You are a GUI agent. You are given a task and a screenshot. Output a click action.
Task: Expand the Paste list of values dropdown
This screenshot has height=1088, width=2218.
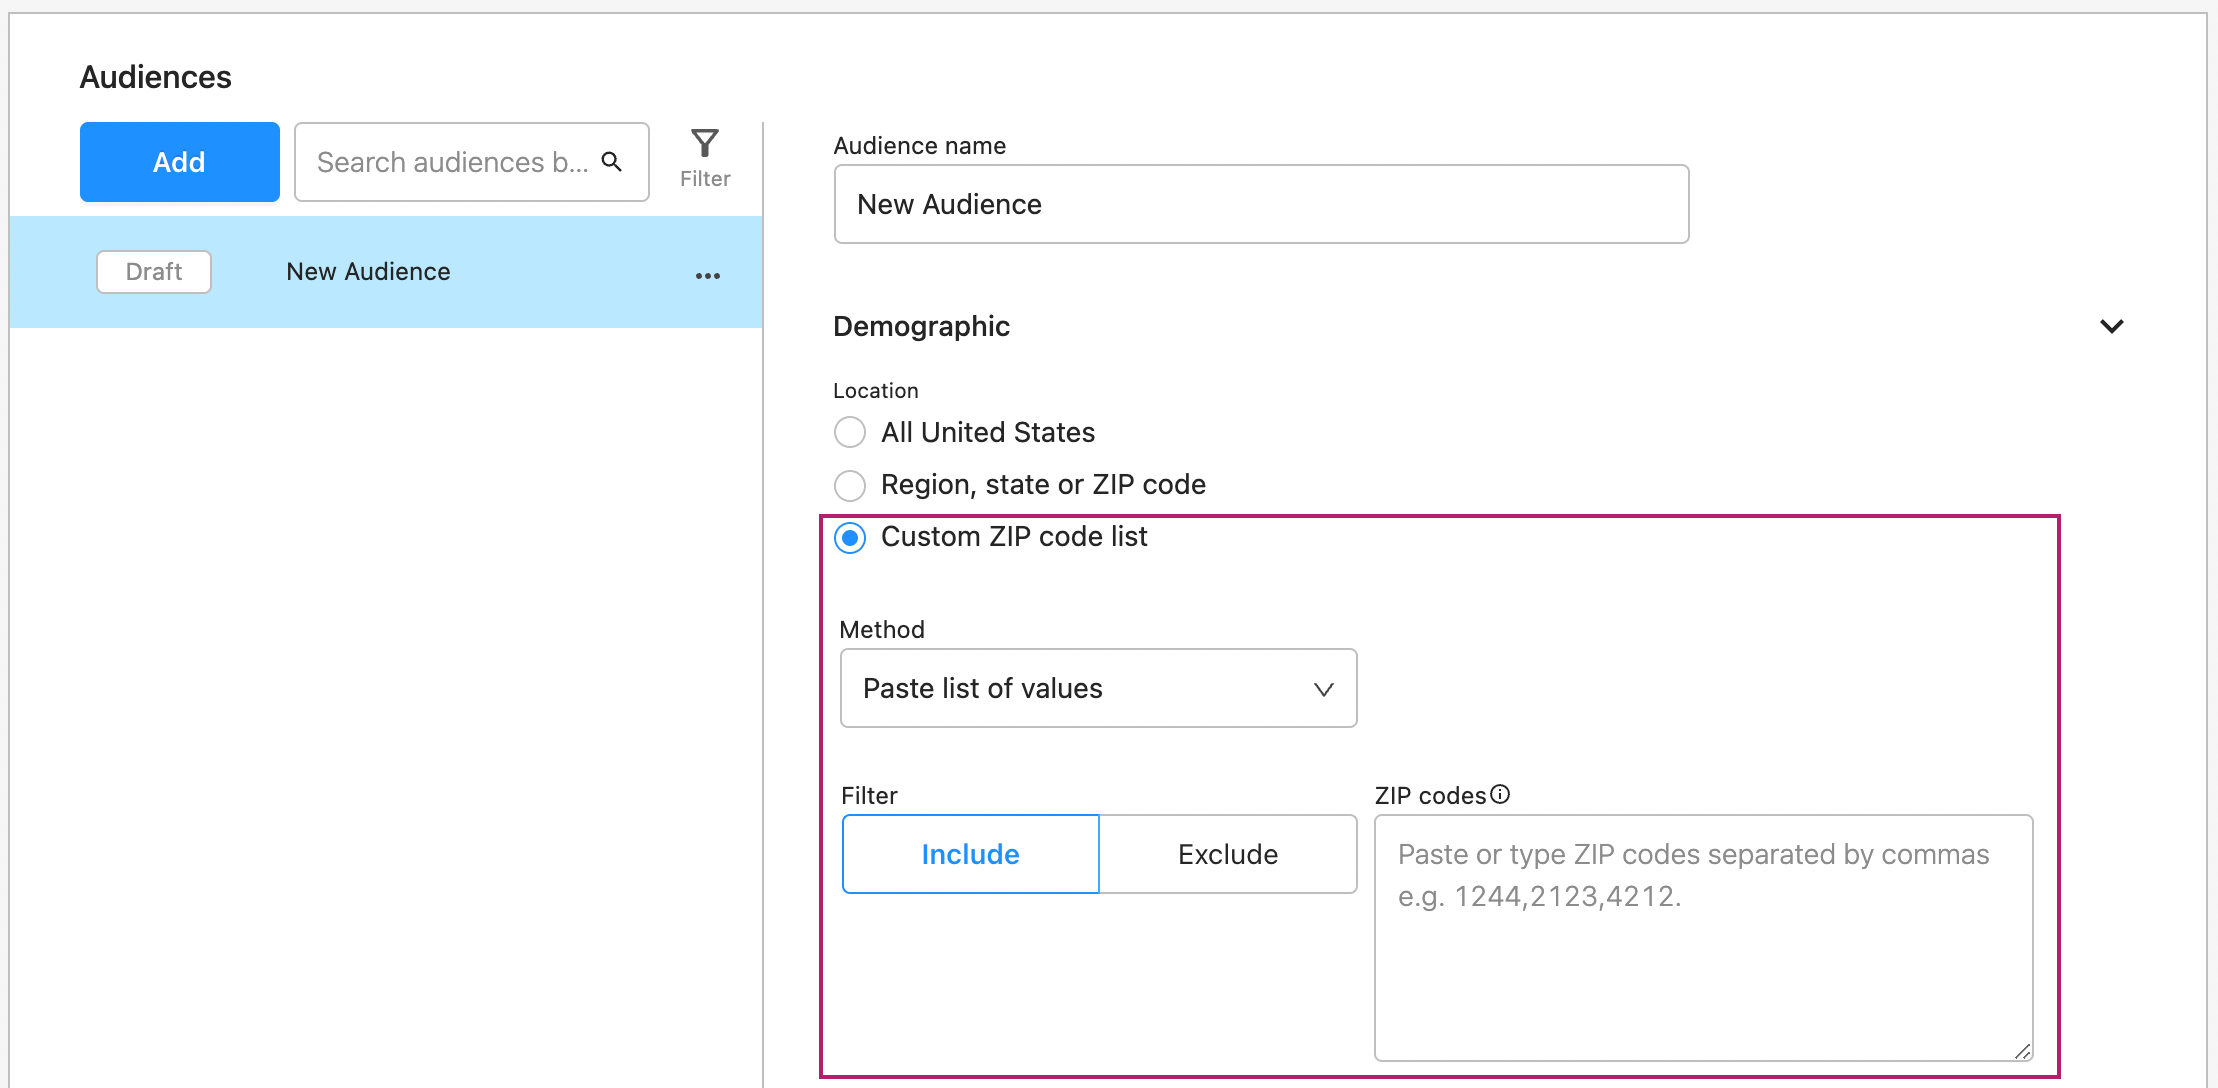pos(1098,690)
